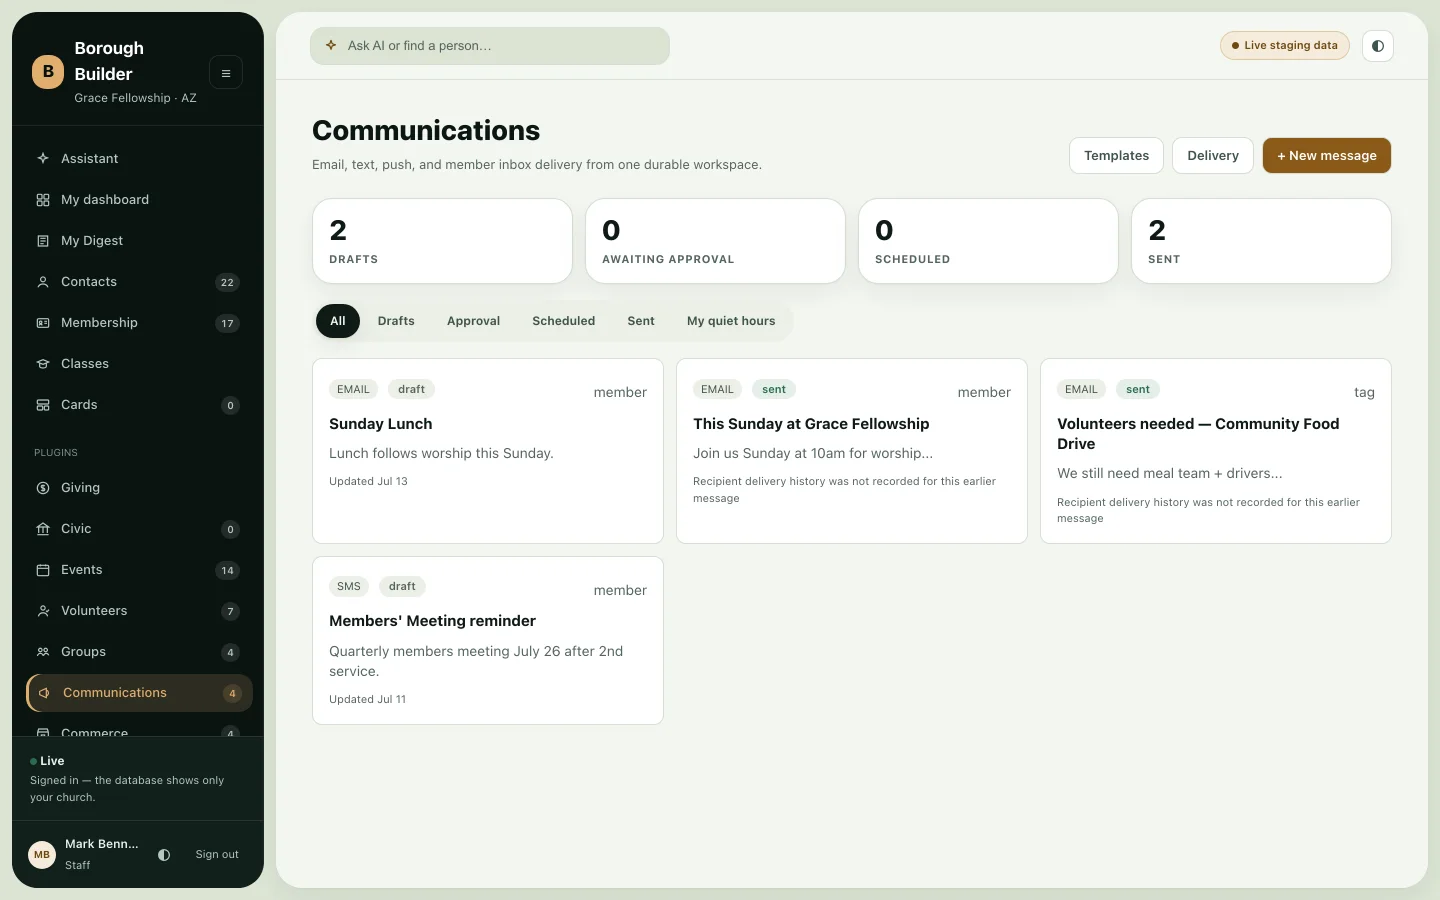Open Members' Meeting reminder SMS draft
The height and width of the screenshot is (900, 1440).
(x=488, y=640)
